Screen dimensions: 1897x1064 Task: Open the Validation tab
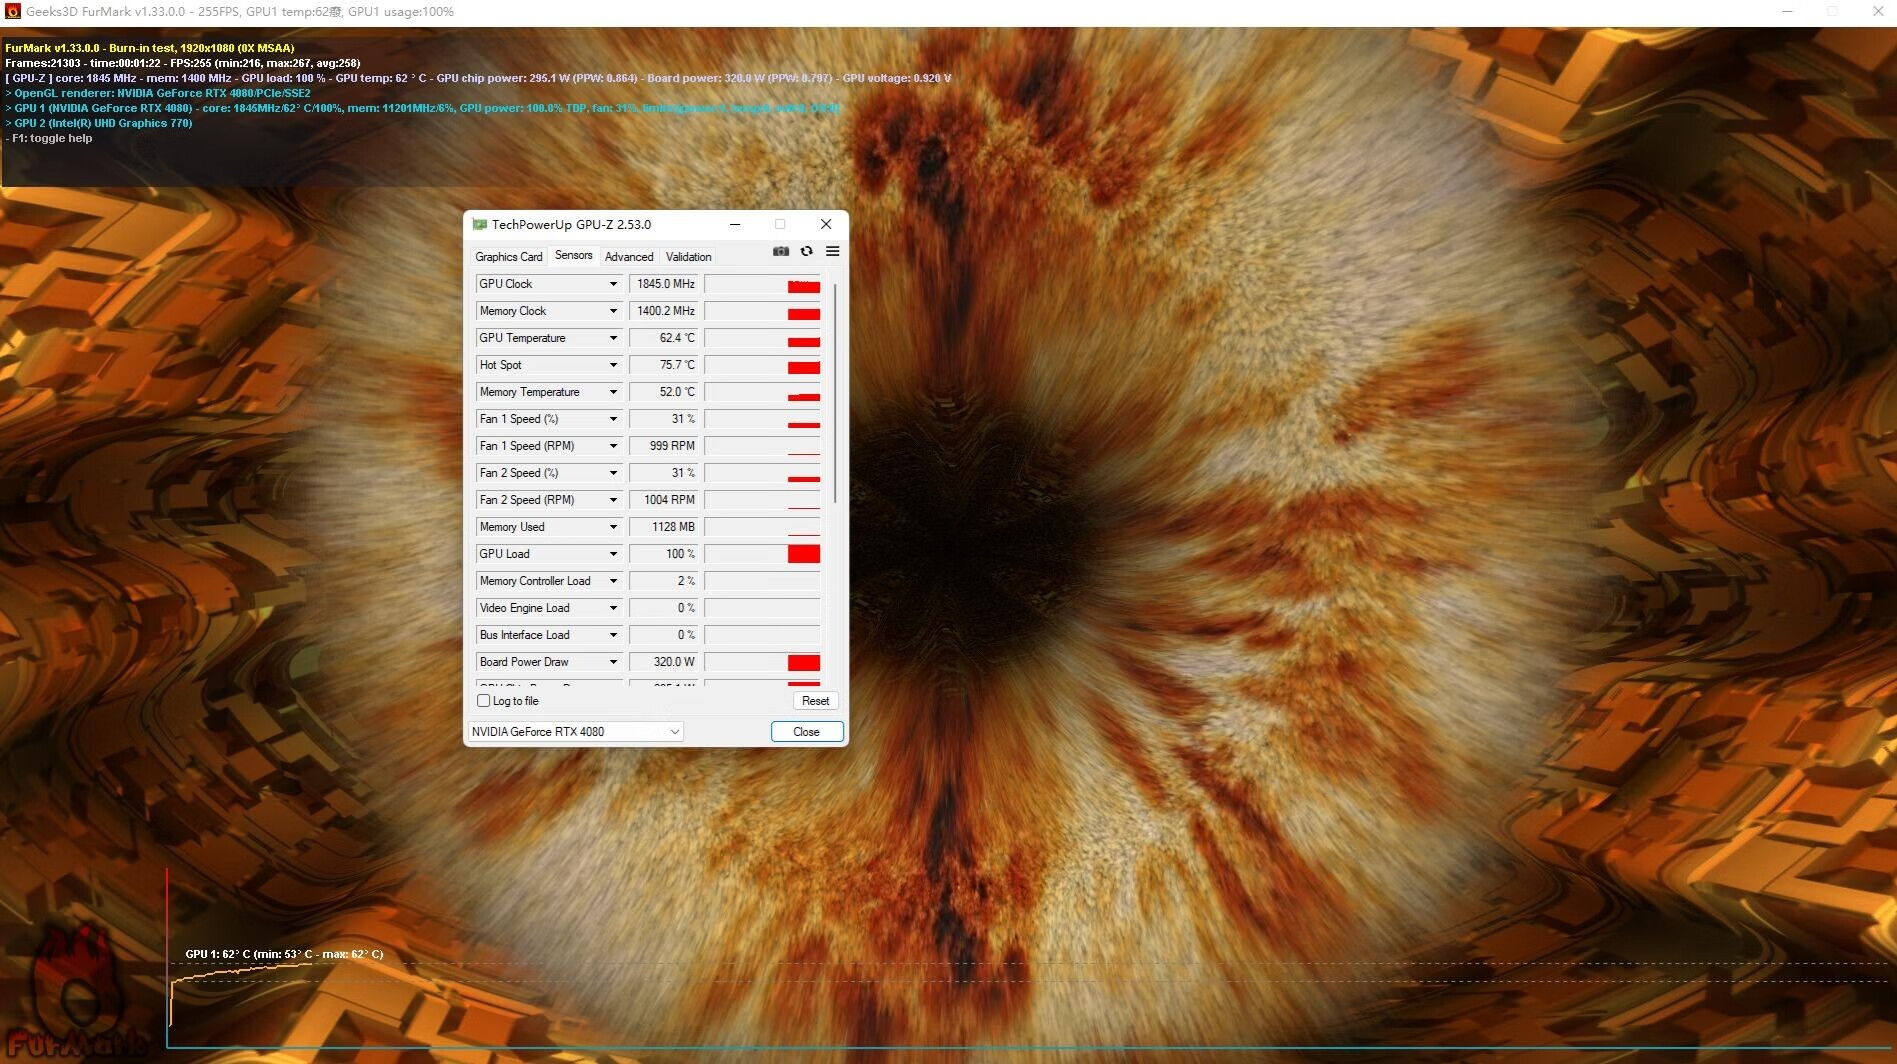coord(688,257)
